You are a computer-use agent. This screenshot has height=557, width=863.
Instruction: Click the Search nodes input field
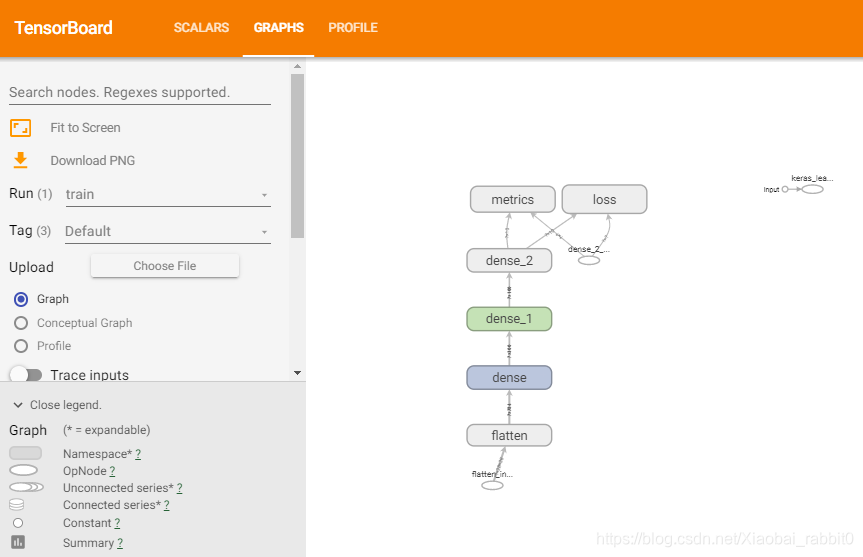click(x=140, y=92)
